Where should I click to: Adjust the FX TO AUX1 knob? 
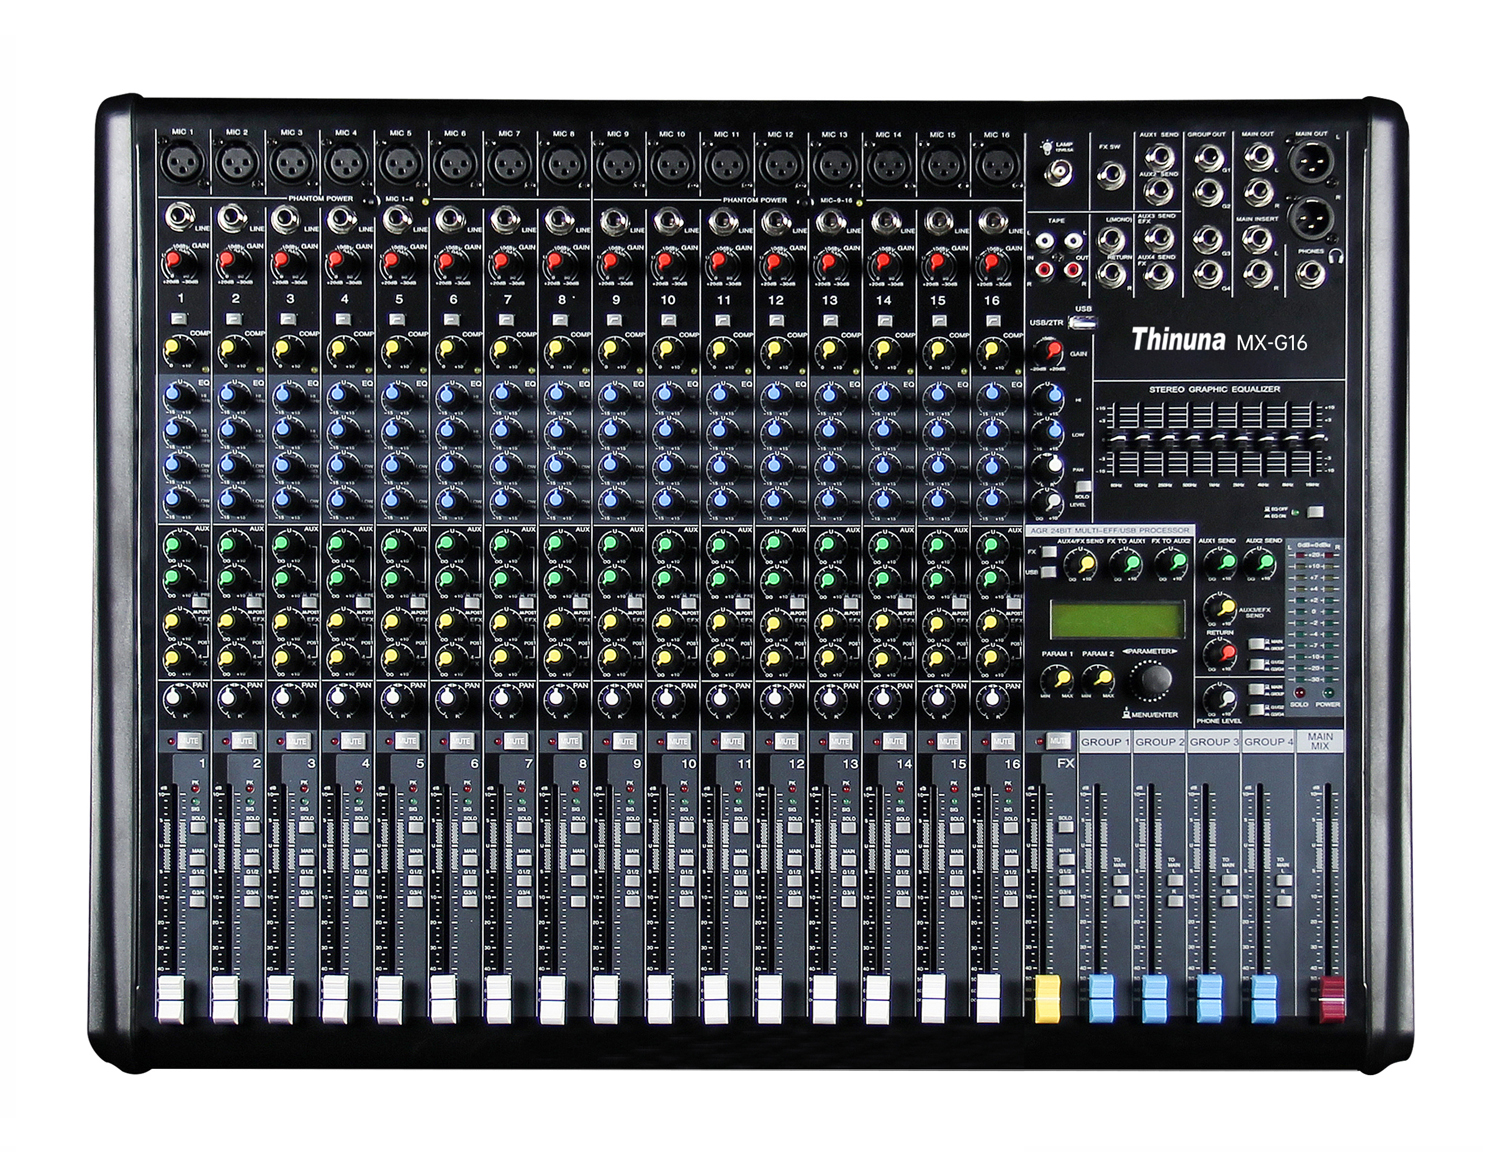click(1127, 565)
